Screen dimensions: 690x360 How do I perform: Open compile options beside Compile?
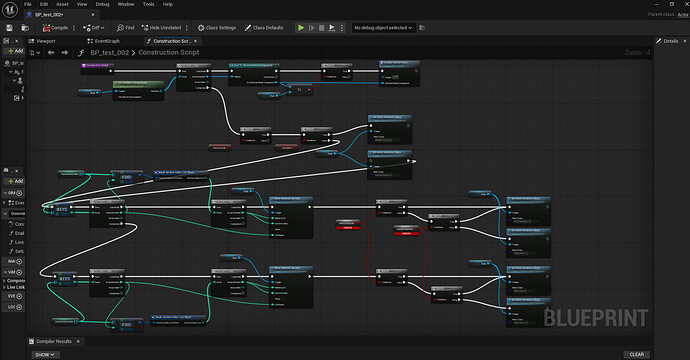73,28
